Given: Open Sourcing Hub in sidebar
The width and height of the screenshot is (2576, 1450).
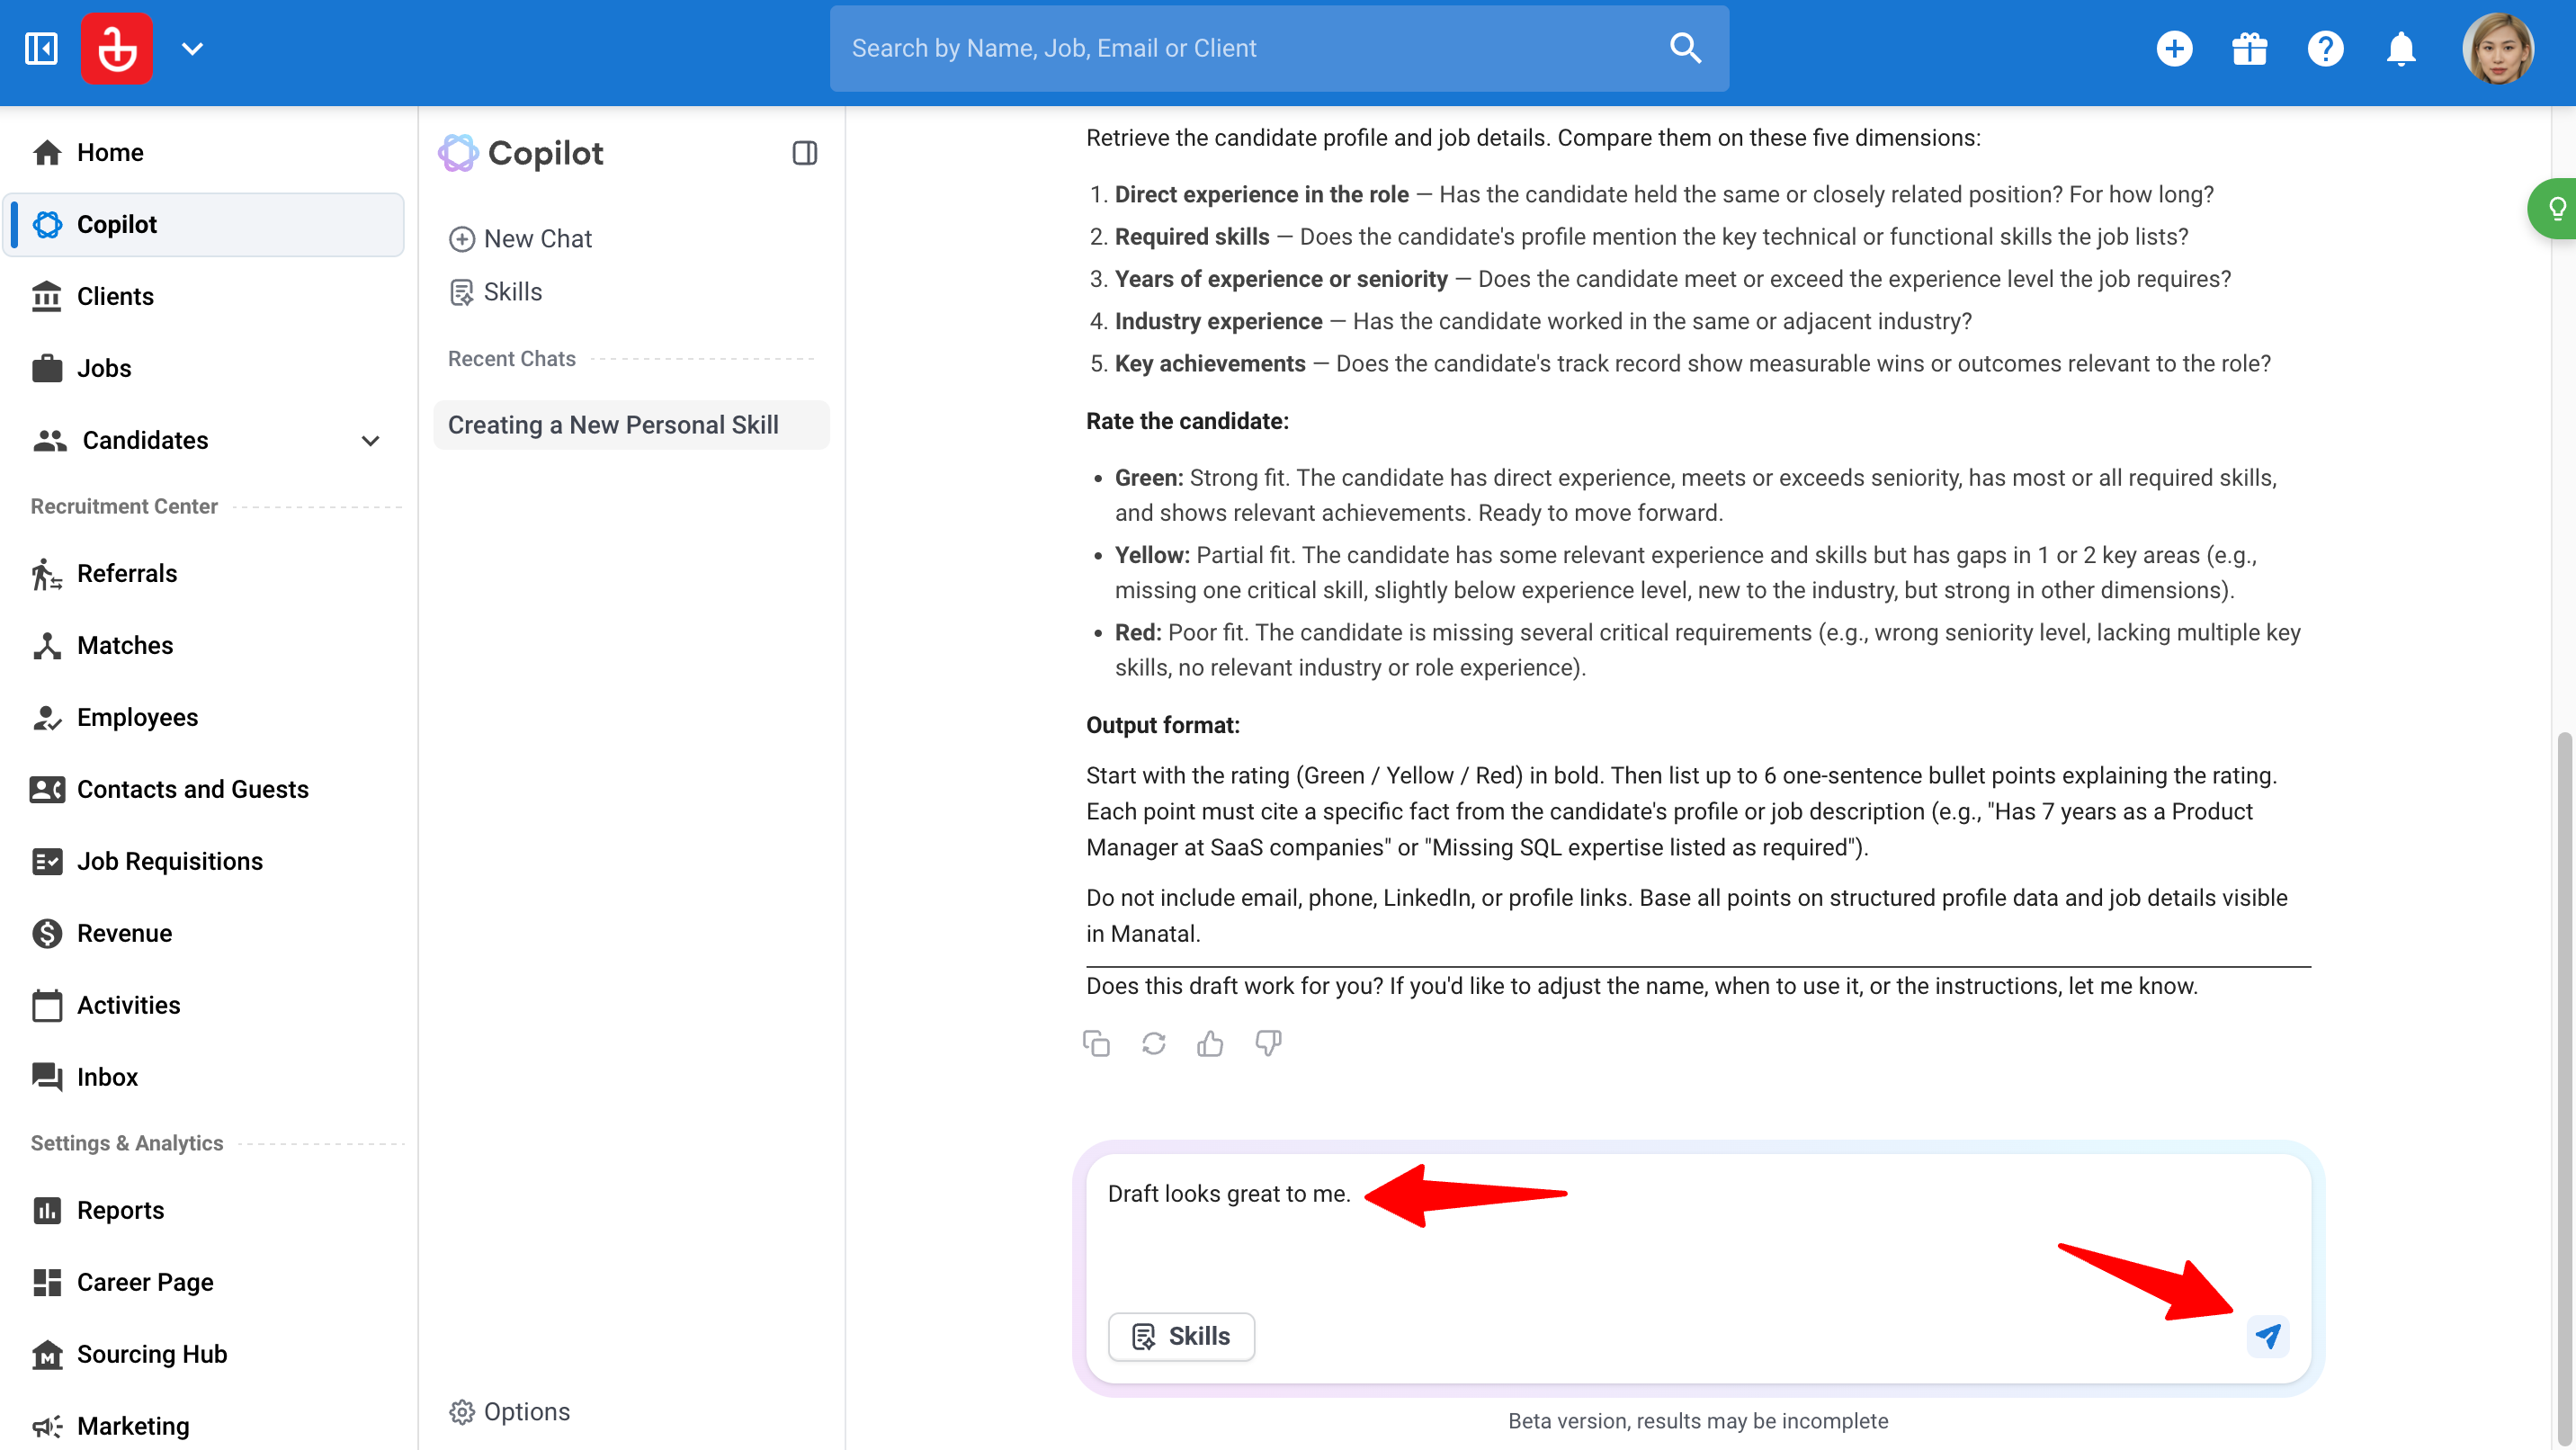Looking at the screenshot, I should 204,1354.
